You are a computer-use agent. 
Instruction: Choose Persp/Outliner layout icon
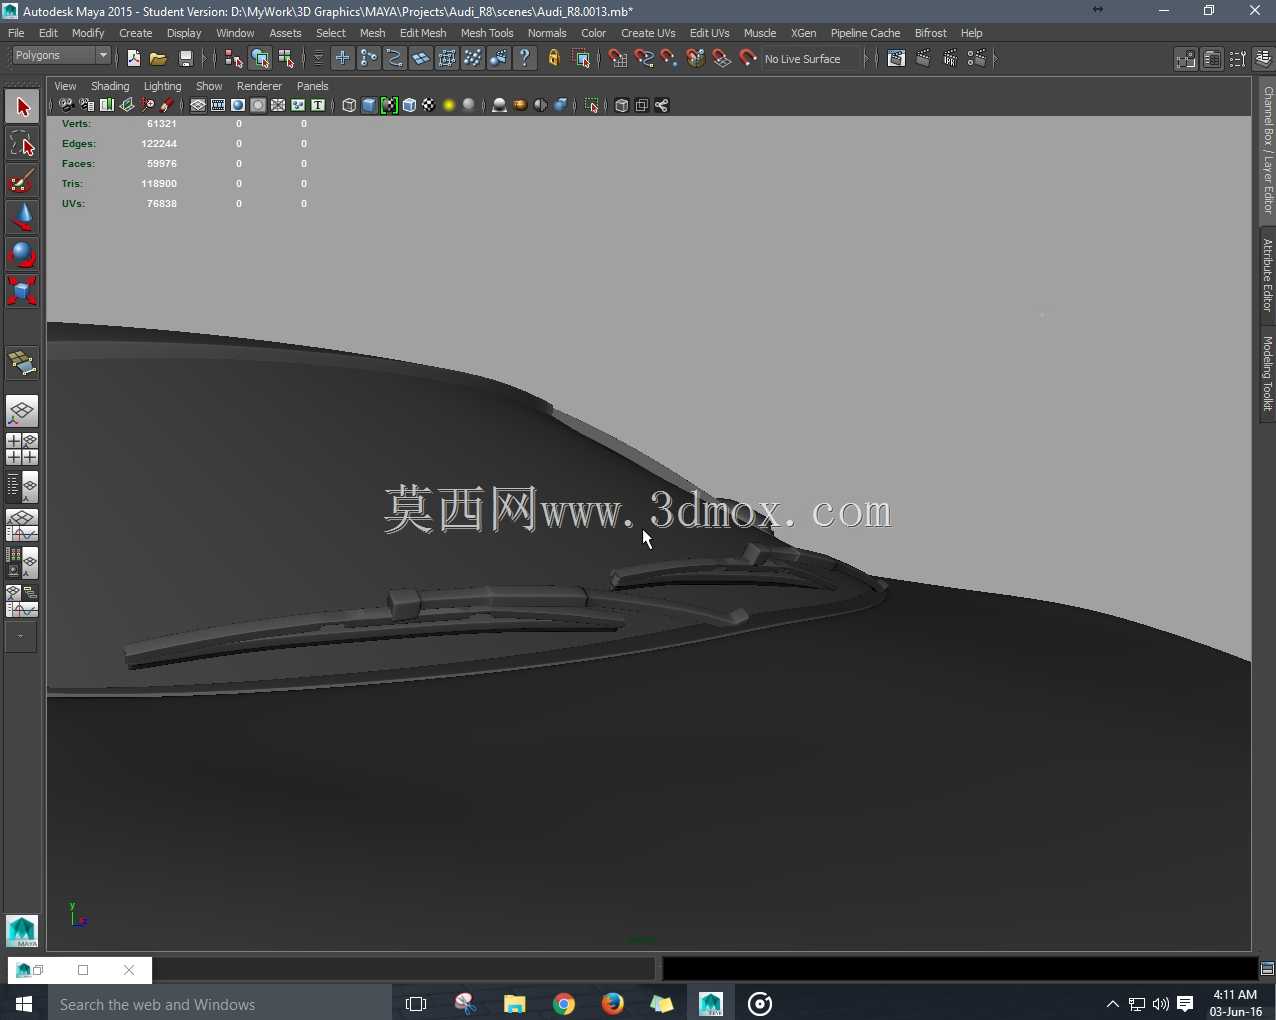click(22, 487)
